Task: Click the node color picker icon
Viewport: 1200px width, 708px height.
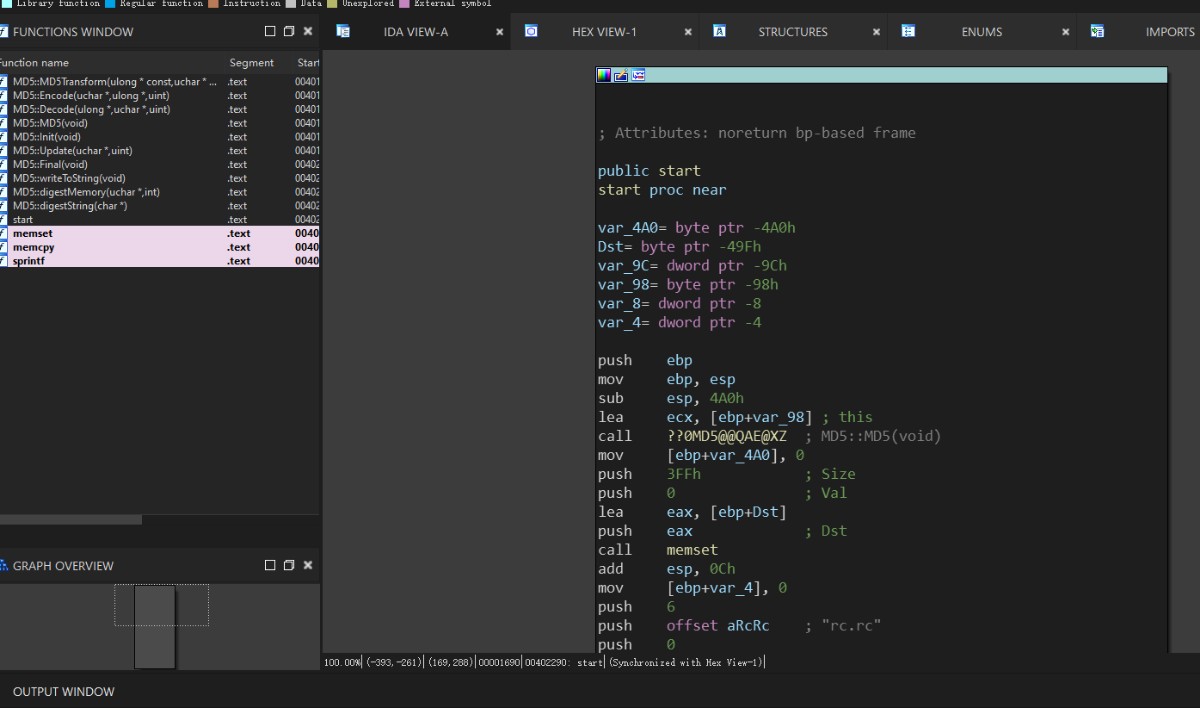Action: tap(603, 75)
